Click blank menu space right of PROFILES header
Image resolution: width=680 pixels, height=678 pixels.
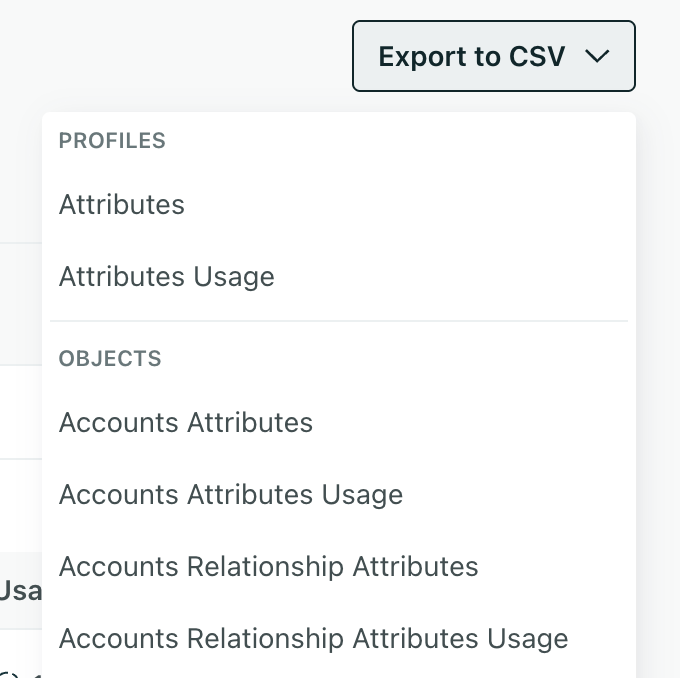coord(450,141)
